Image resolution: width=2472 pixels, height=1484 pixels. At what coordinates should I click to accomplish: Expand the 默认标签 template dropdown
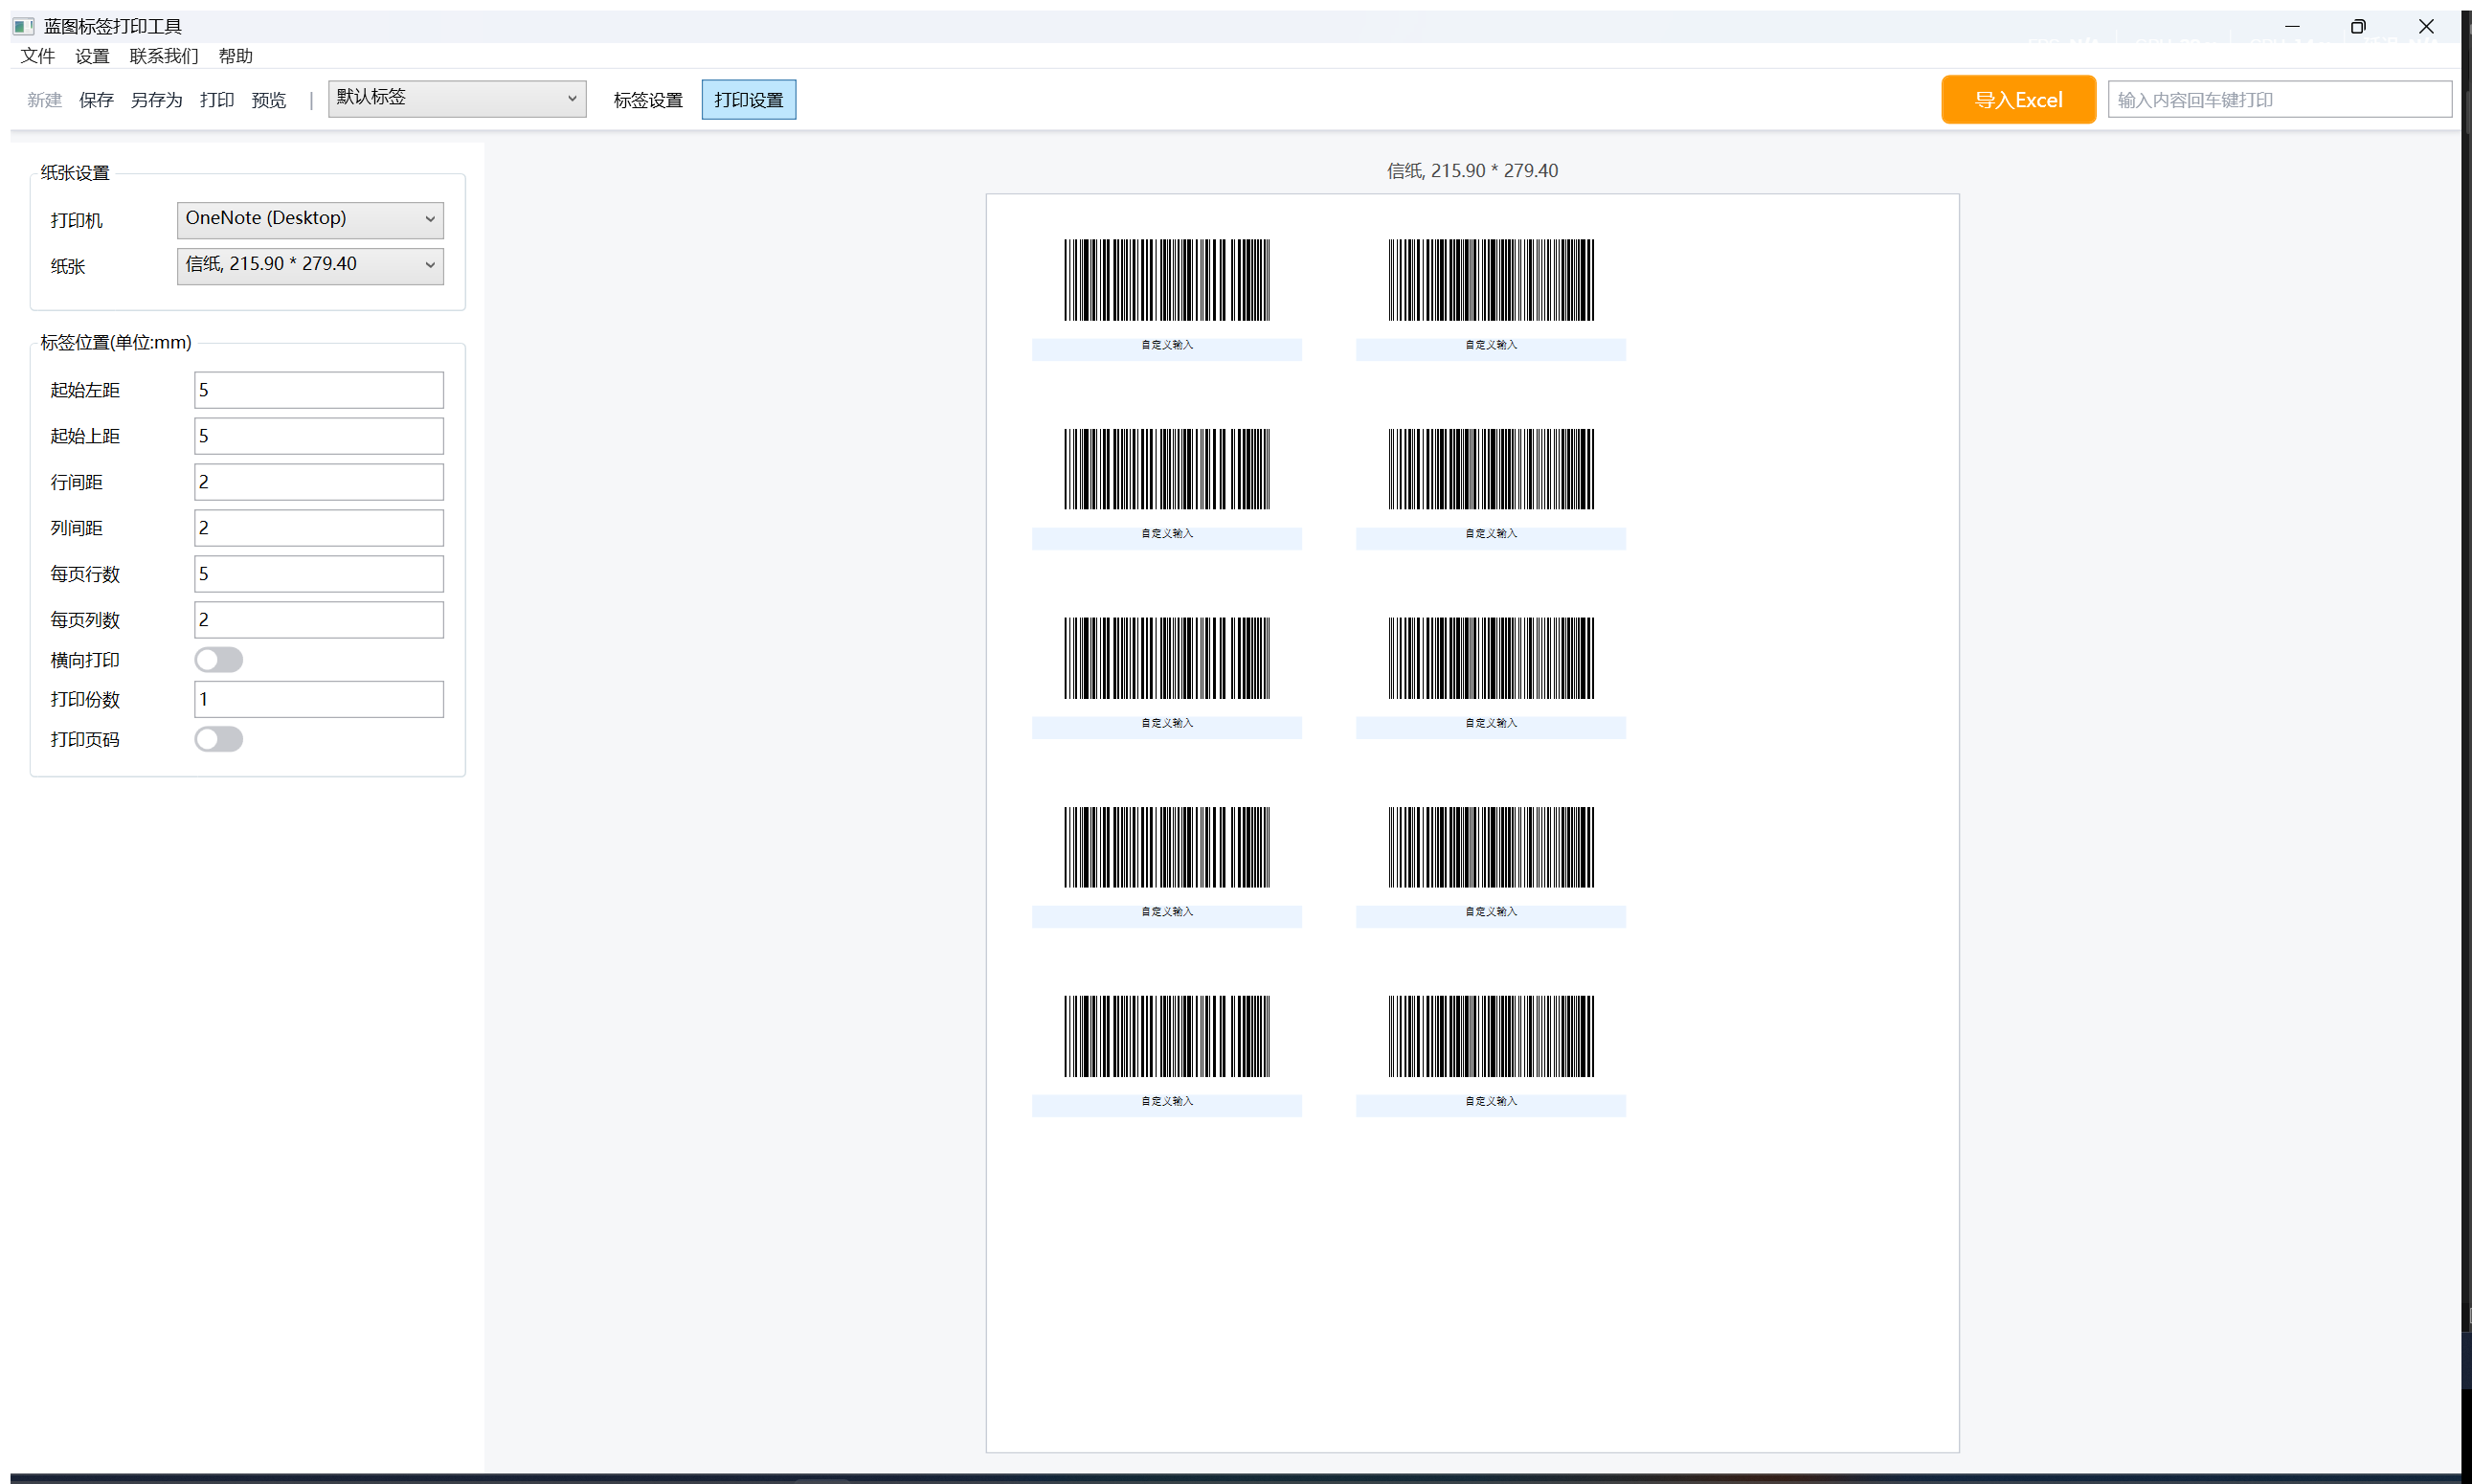457,98
